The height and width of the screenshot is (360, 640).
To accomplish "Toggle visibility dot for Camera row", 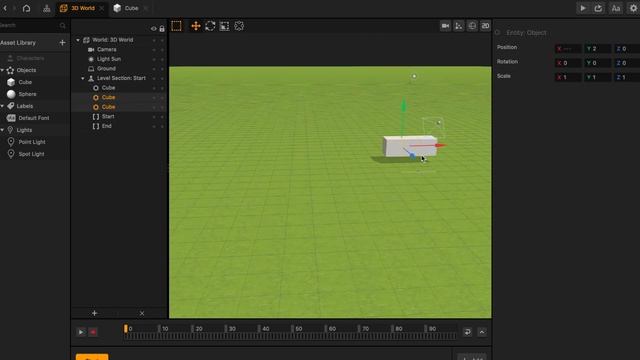I will tap(154, 50).
